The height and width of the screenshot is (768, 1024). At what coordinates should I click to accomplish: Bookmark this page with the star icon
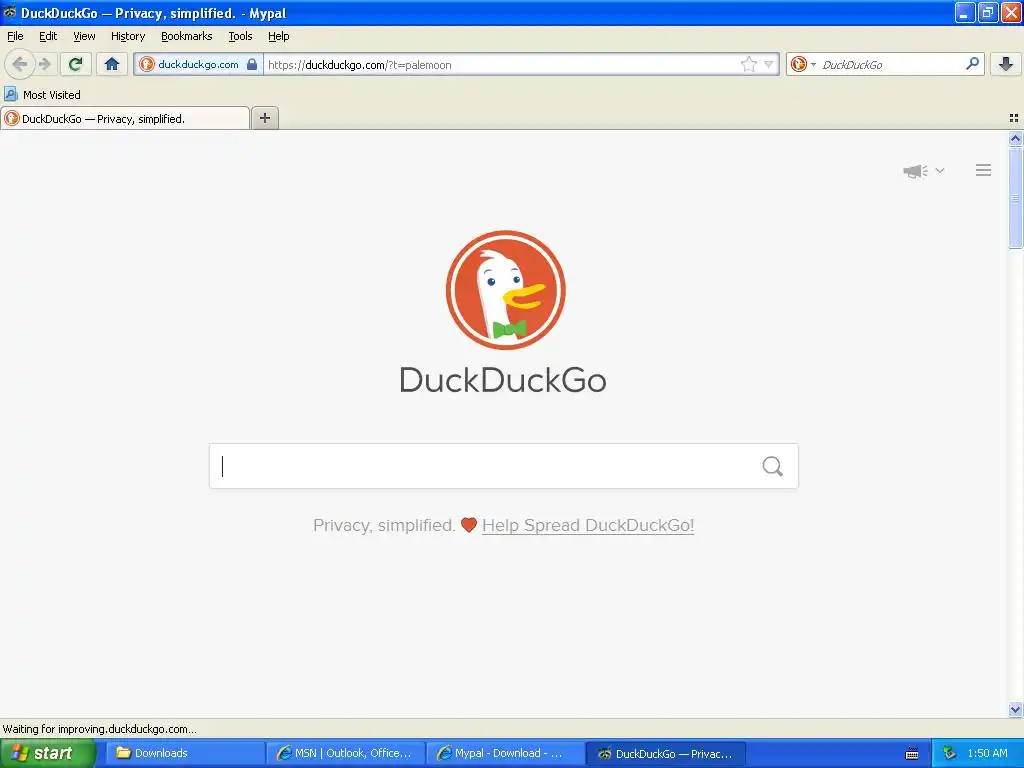tap(748, 64)
